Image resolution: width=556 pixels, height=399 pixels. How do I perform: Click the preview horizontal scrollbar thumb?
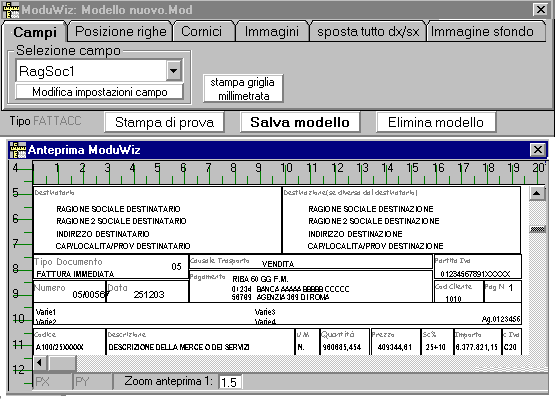[62, 363]
